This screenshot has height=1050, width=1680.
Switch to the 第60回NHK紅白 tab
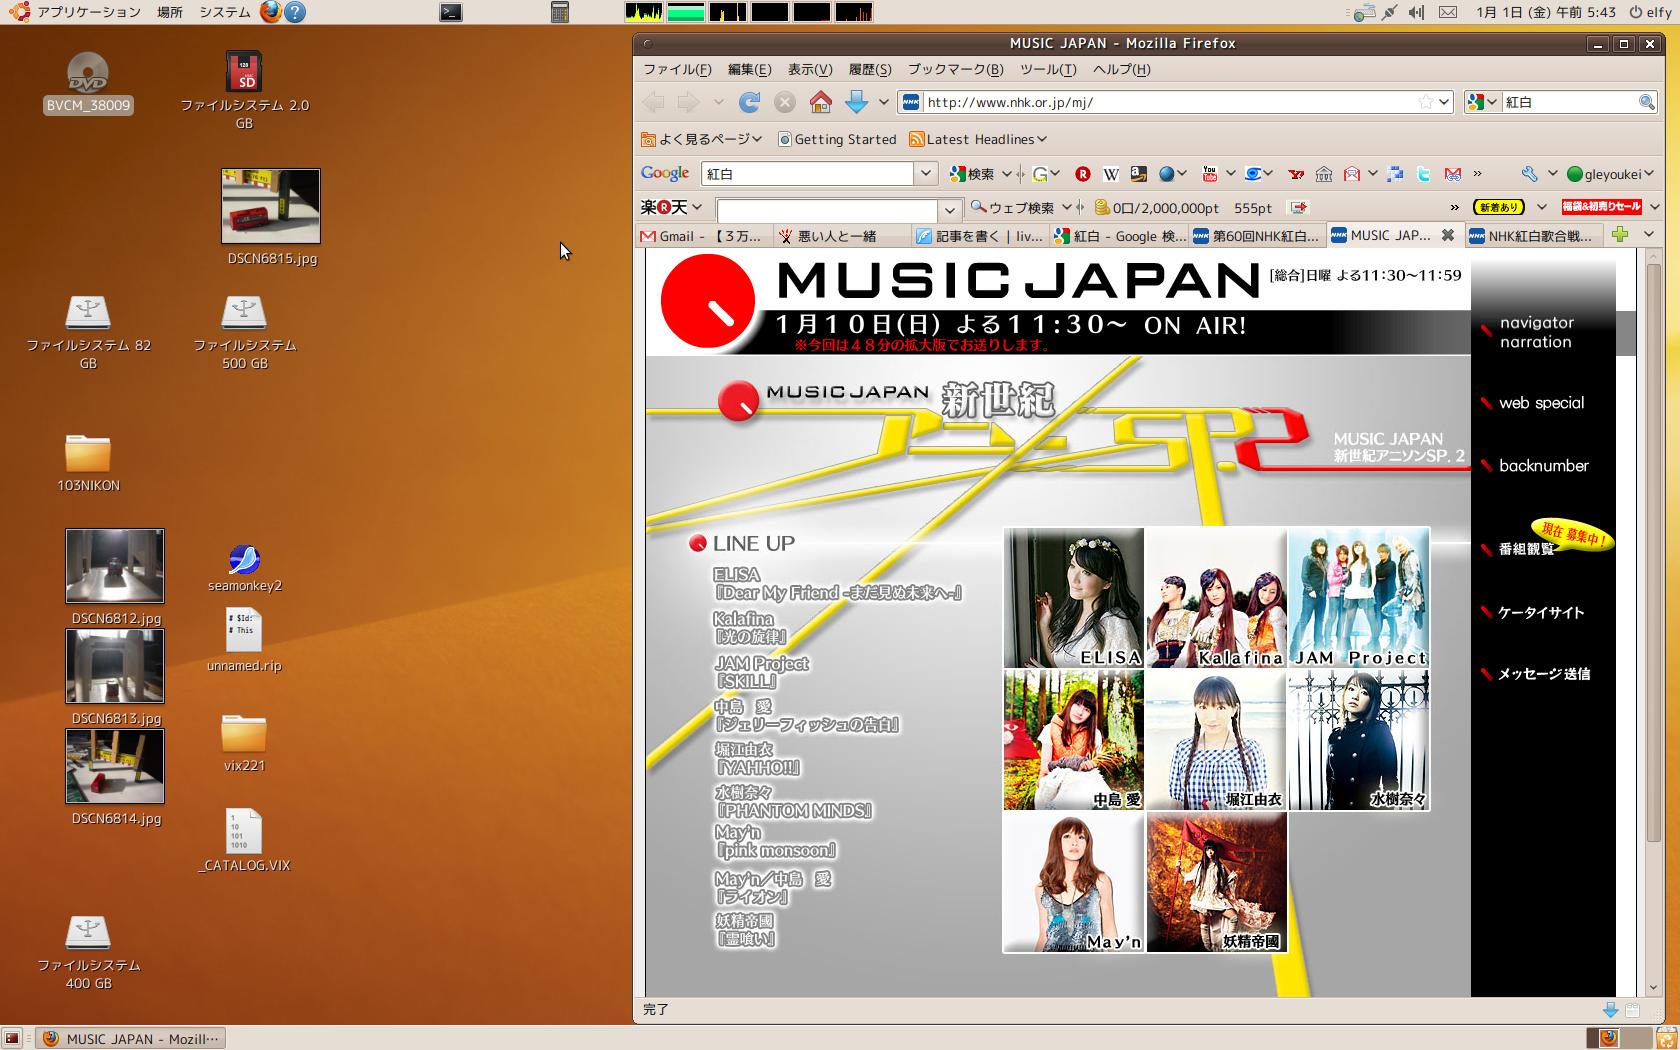[1258, 236]
